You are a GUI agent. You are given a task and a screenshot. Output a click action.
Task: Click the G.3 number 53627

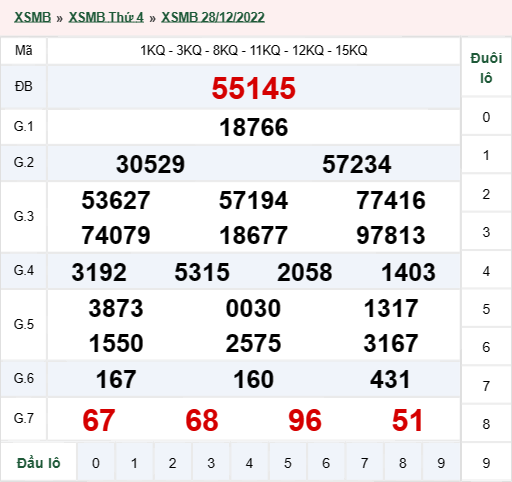coord(116,200)
